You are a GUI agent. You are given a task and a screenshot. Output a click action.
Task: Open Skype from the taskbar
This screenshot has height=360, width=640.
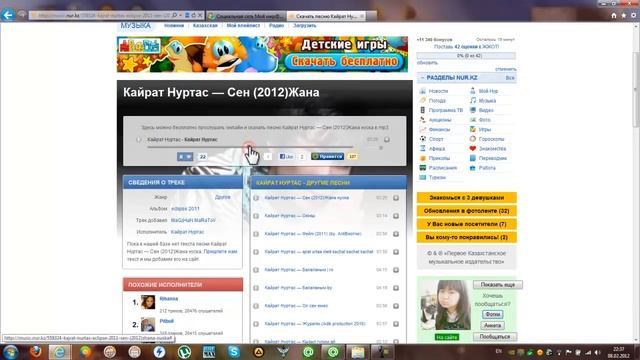(x=234, y=352)
